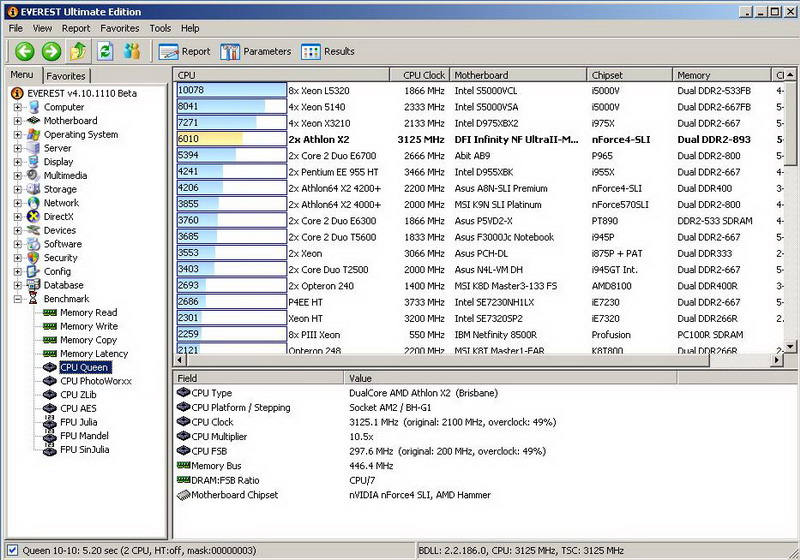The height and width of the screenshot is (560, 800).
Task: Click the Refresh toolbar icon
Action: (105, 51)
